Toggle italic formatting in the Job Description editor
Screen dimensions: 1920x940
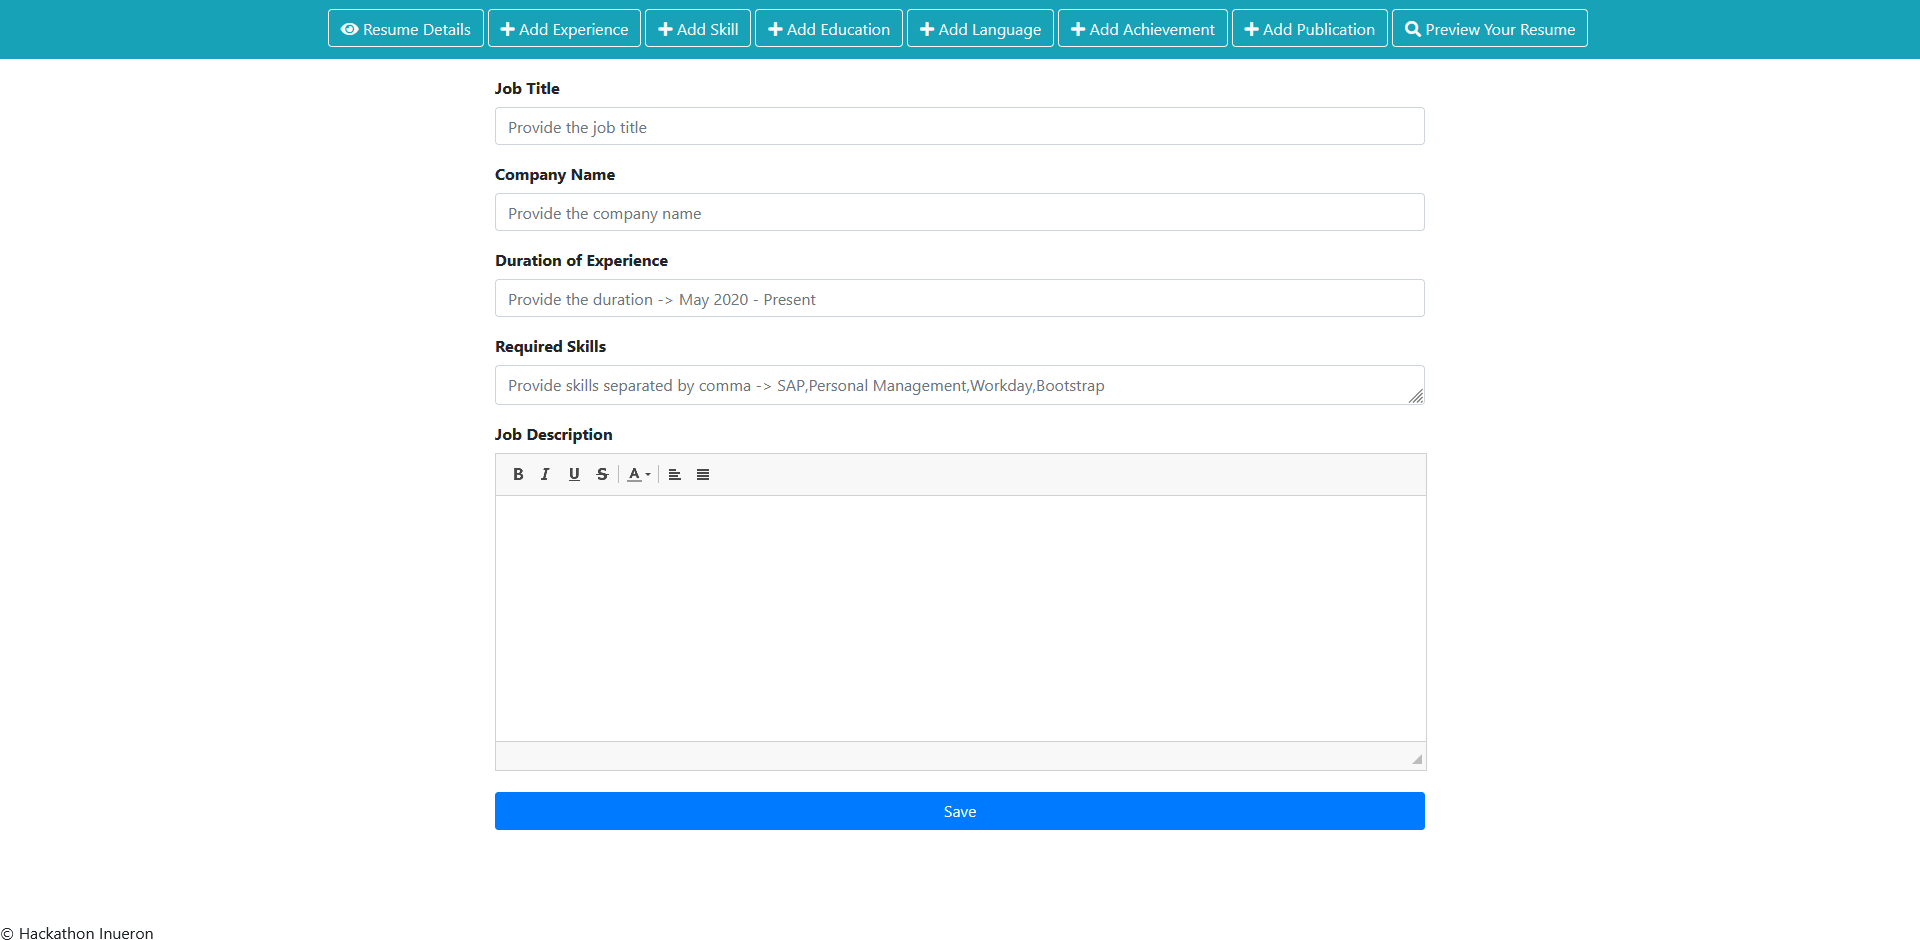pos(546,474)
